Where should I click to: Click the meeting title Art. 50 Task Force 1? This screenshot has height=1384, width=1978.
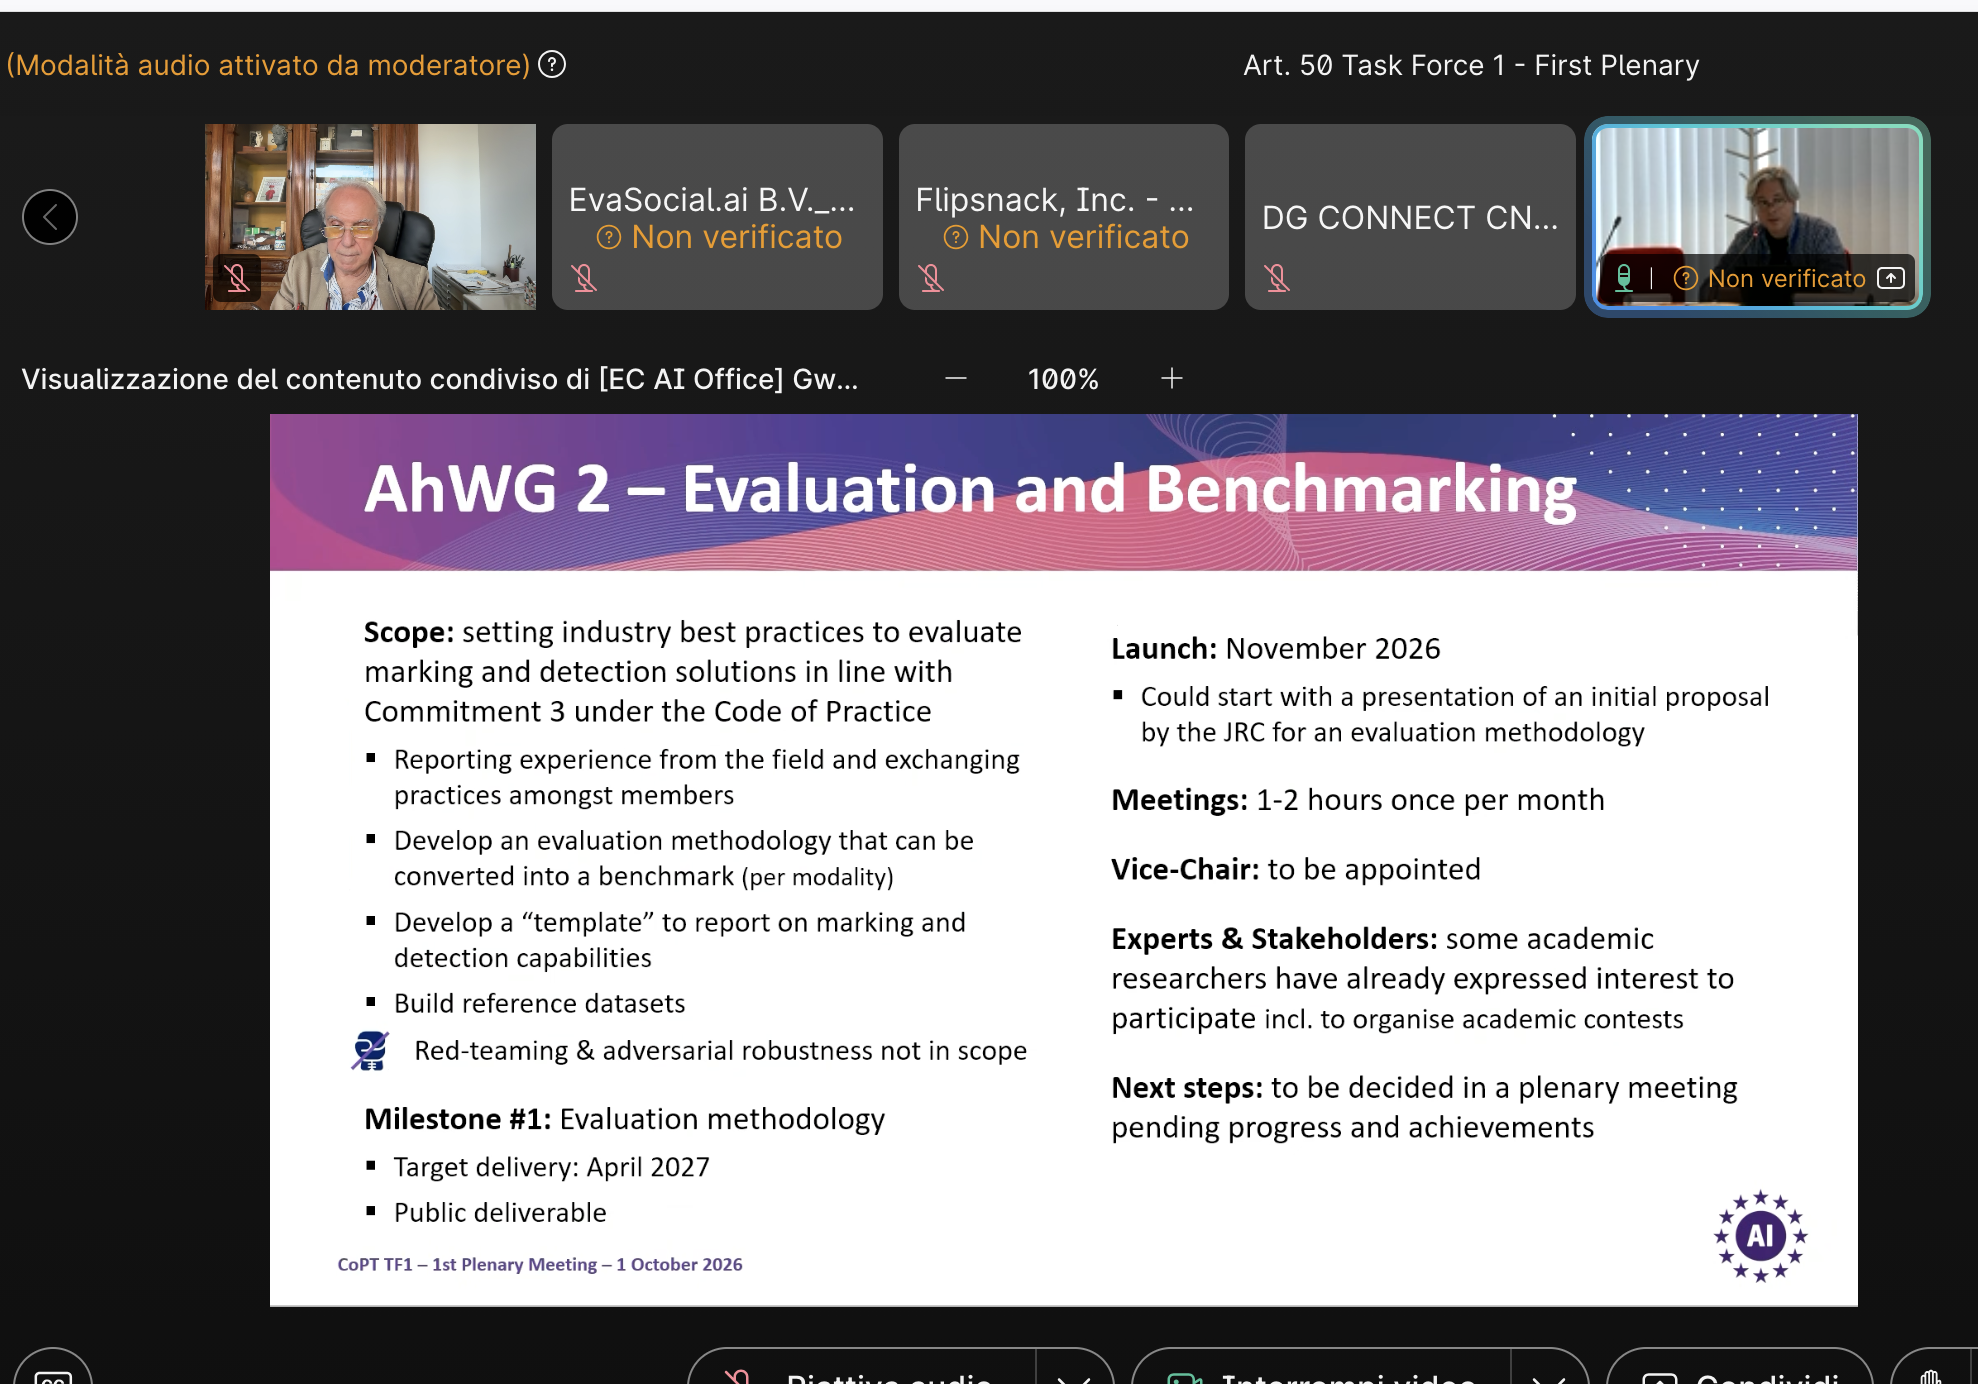pyautogui.click(x=1471, y=65)
